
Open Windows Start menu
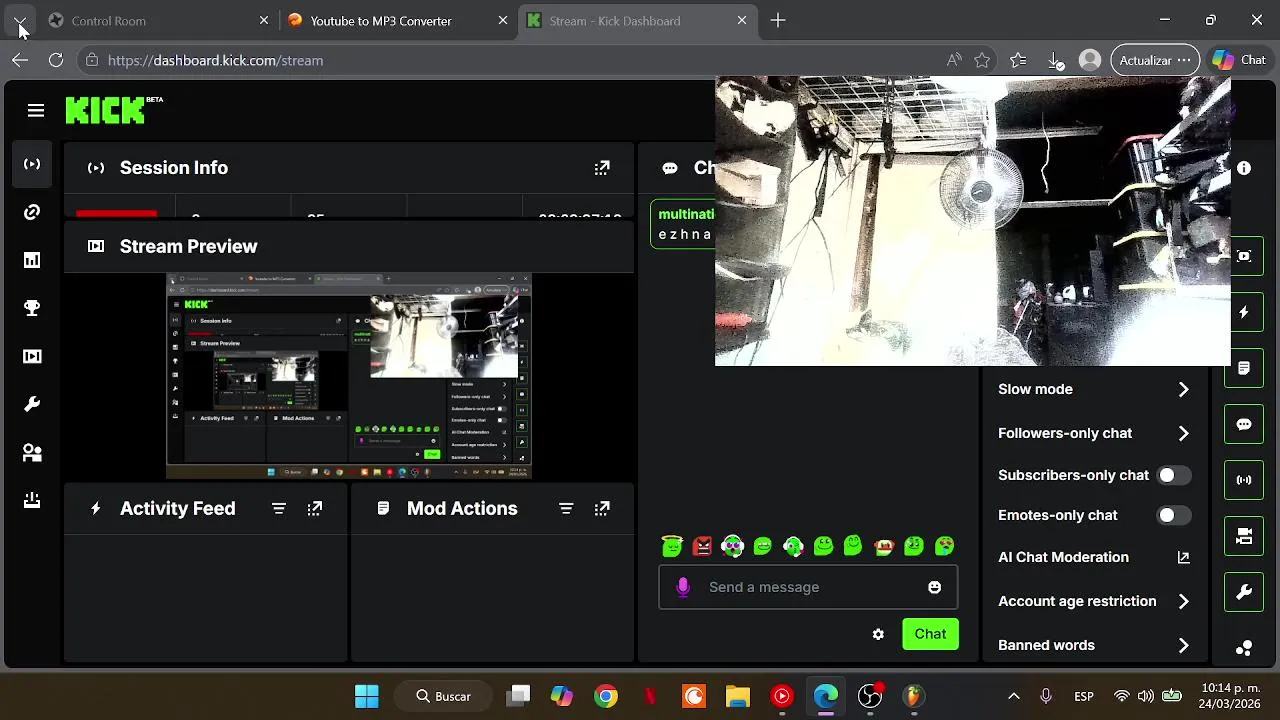point(367,696)
